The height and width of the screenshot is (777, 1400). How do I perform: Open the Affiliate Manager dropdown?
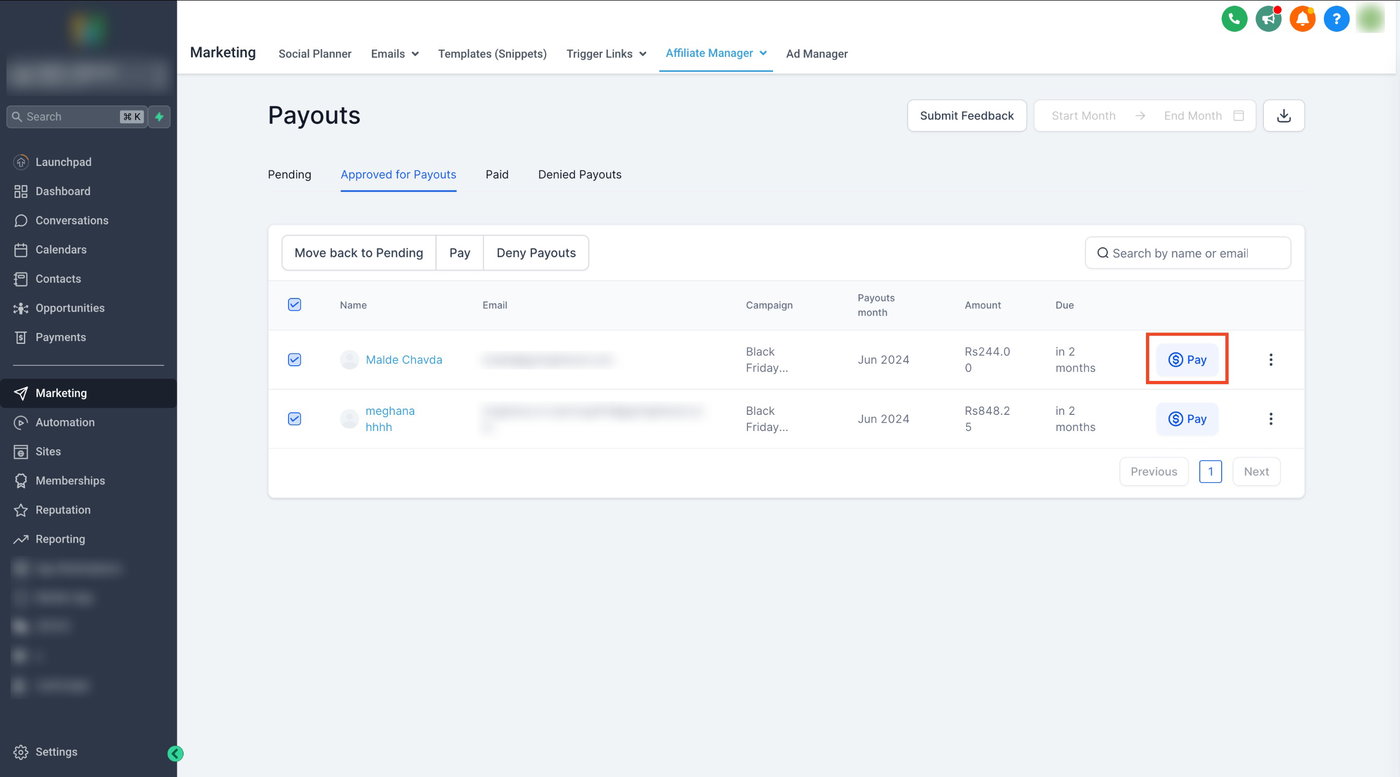coord(716,53)
